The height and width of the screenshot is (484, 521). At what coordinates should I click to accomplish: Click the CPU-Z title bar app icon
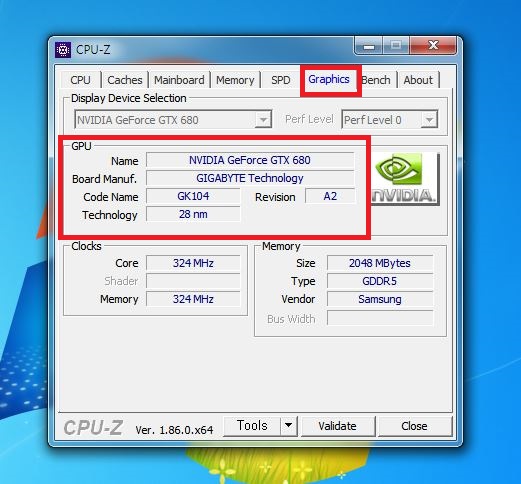click(63, 50)
